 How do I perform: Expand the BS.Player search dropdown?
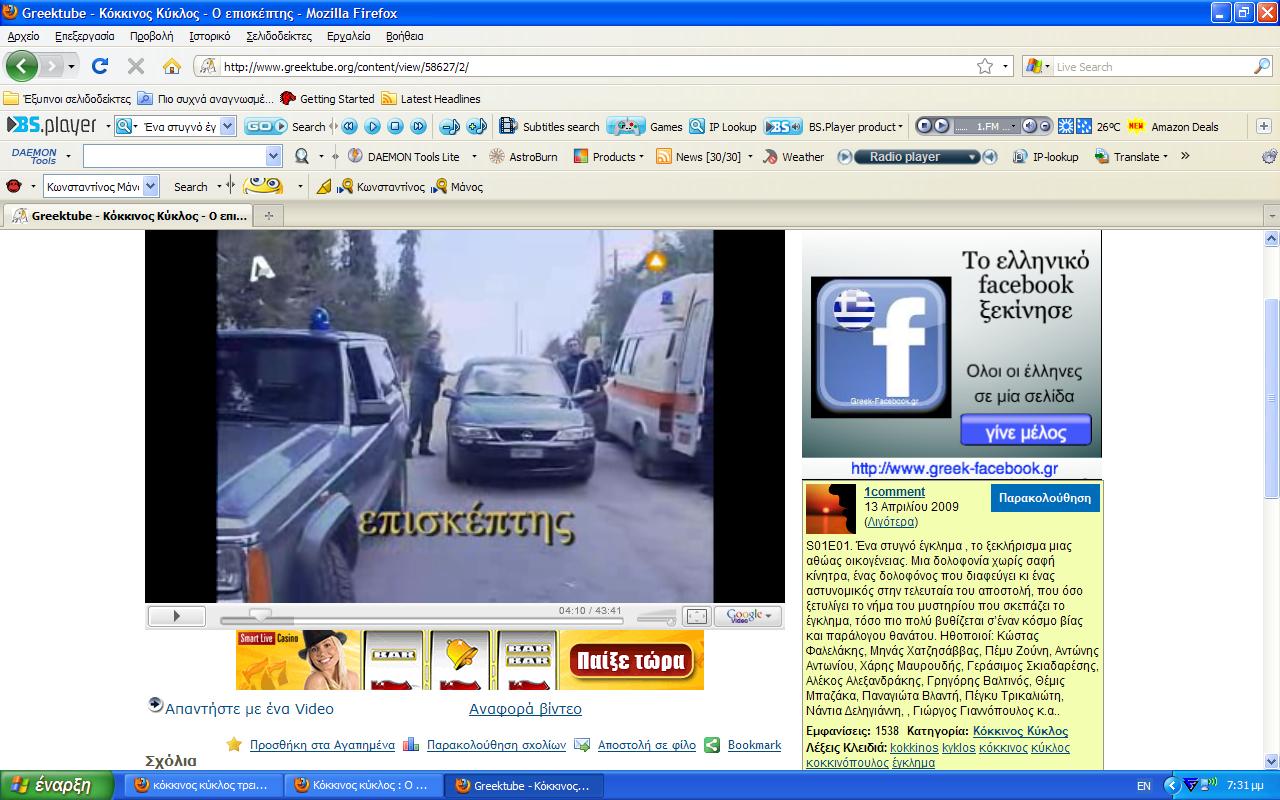pos(227,127)
